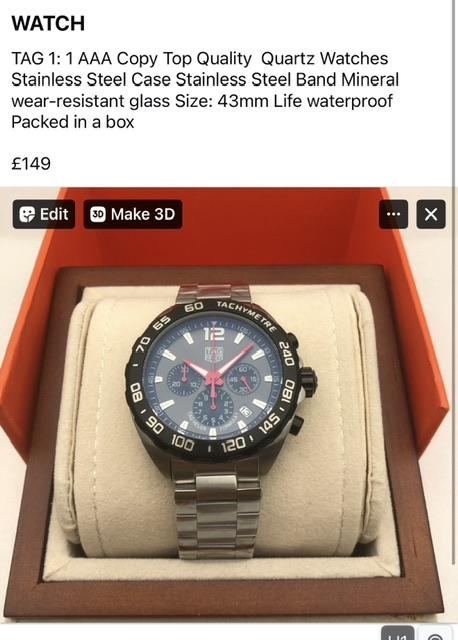The image size is (458, 640).
Task: Click the TACHYMETRE bezel text on the watch
Action: [x=246, y=316]
